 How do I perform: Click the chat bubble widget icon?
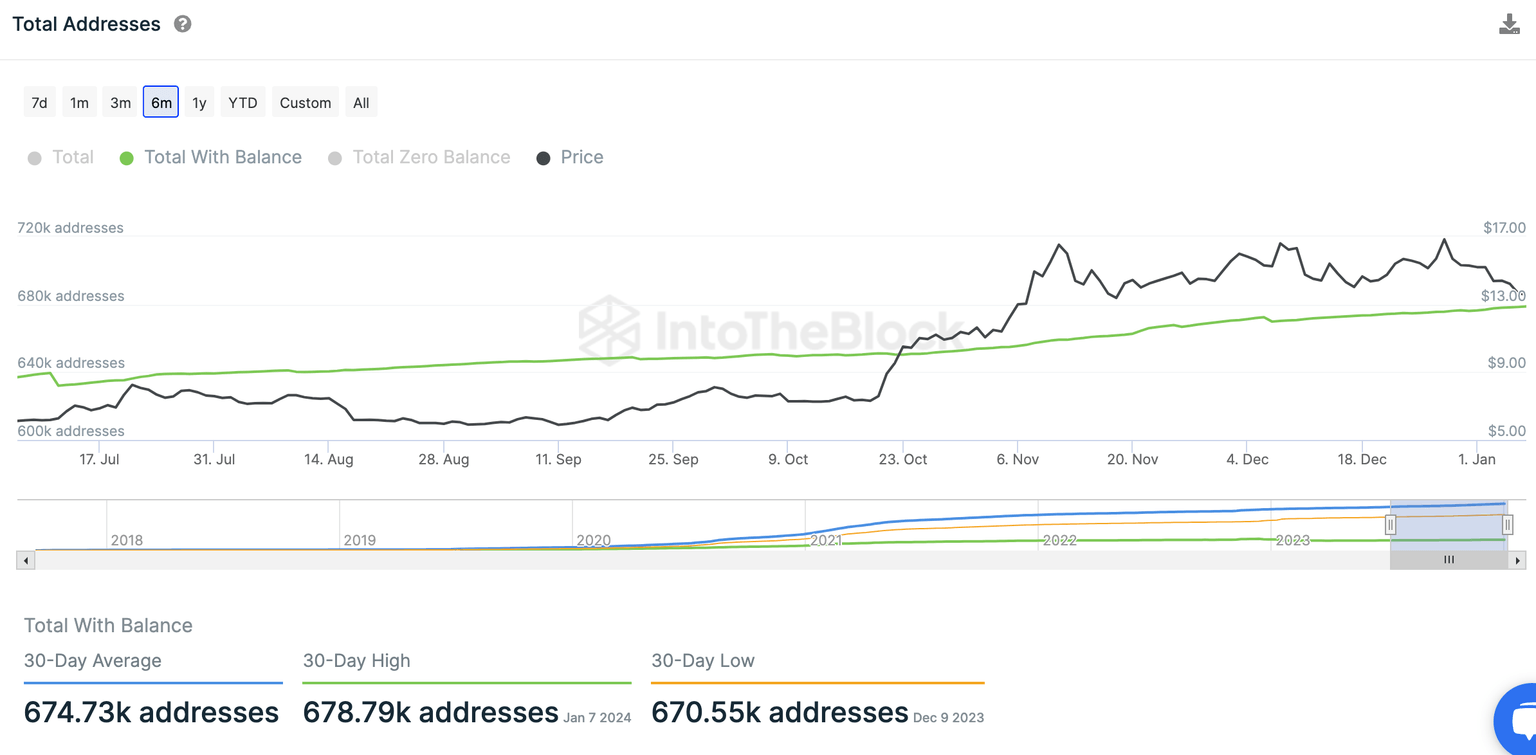(1521, 719)
